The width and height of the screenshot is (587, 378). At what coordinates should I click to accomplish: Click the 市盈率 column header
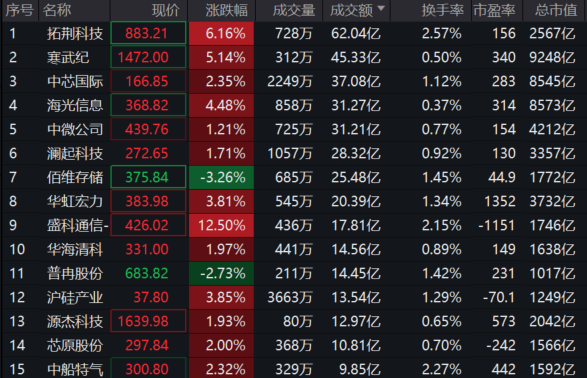pos(494,10)
